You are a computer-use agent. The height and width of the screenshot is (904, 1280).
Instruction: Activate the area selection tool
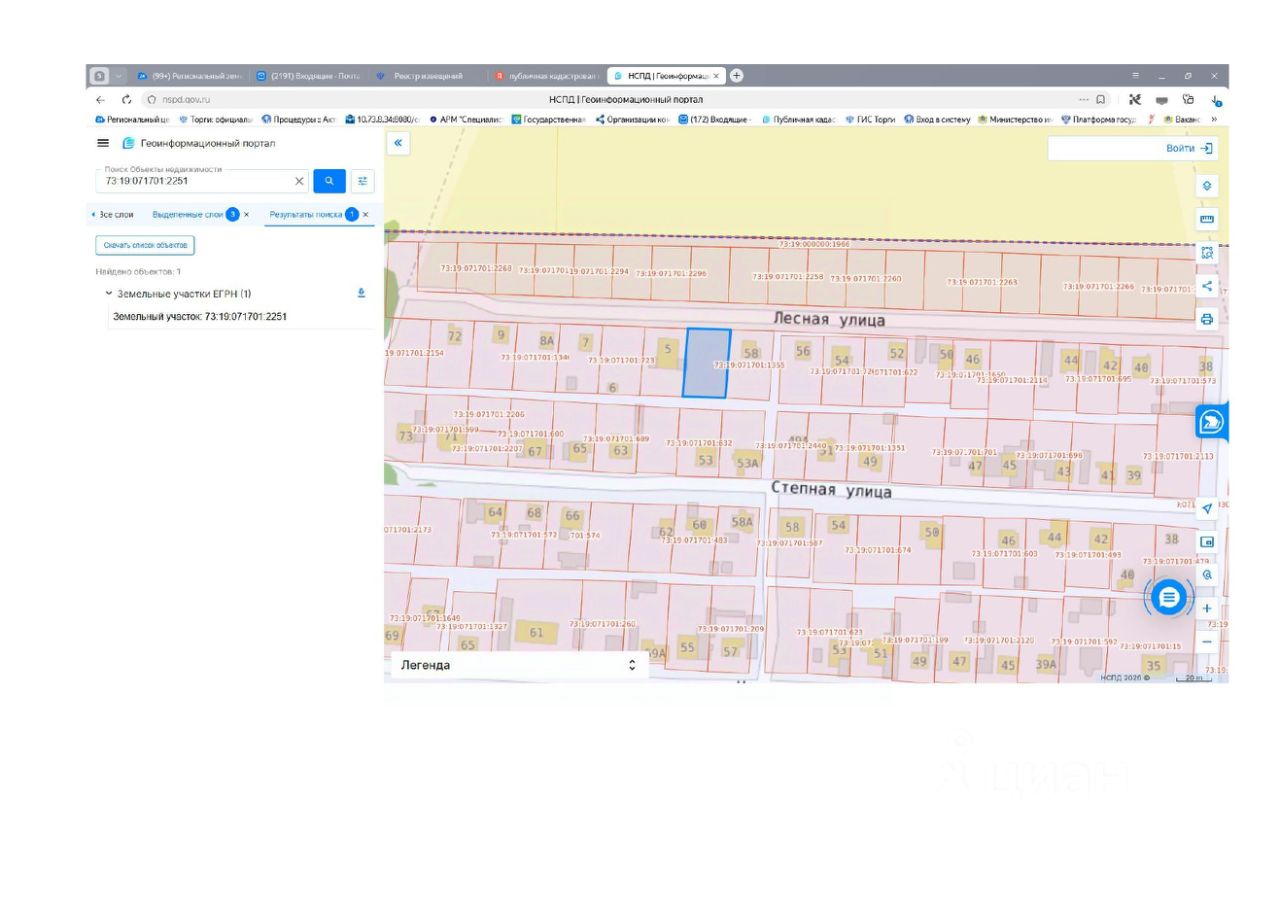tap(1207, 253)
